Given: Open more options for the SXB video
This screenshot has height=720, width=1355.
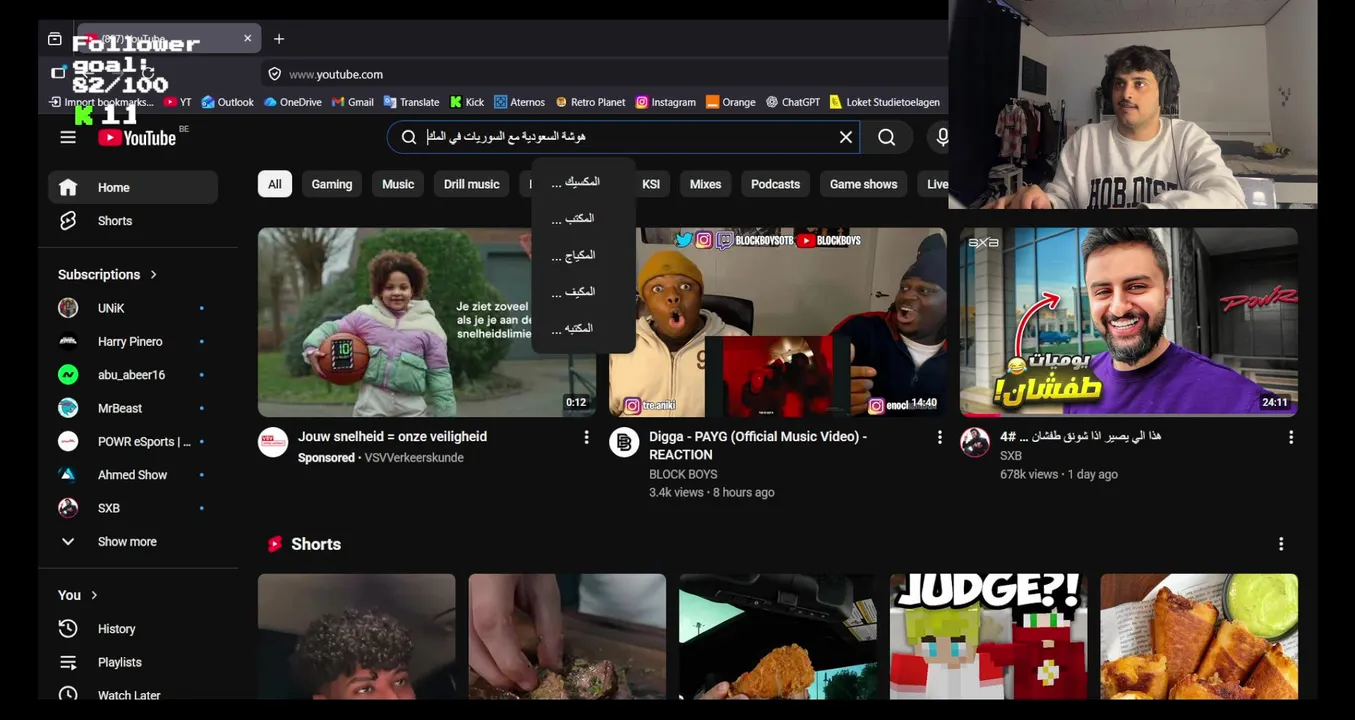Looking at the screenshot, I should coord(1291,437).
